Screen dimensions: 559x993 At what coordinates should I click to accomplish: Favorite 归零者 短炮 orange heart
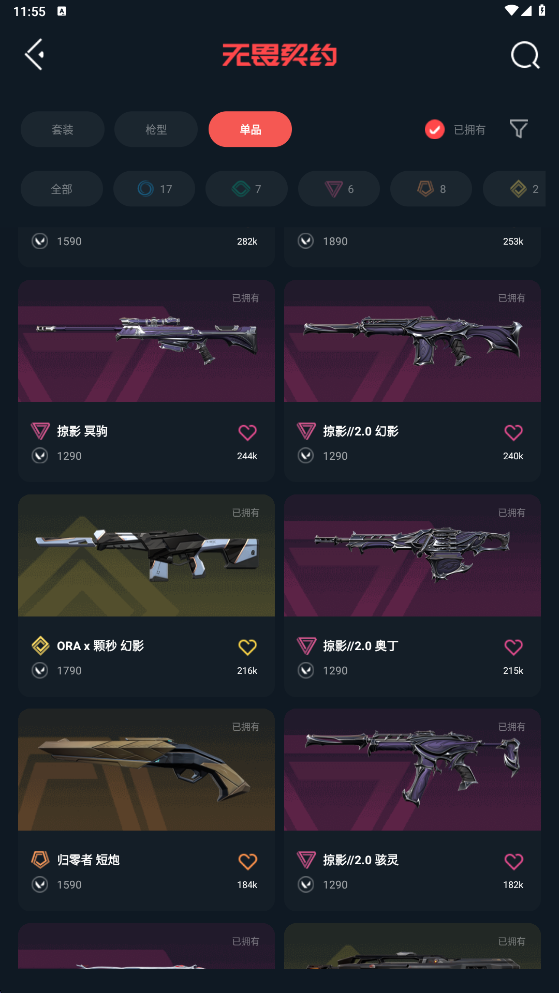click(x=248, y=861)
